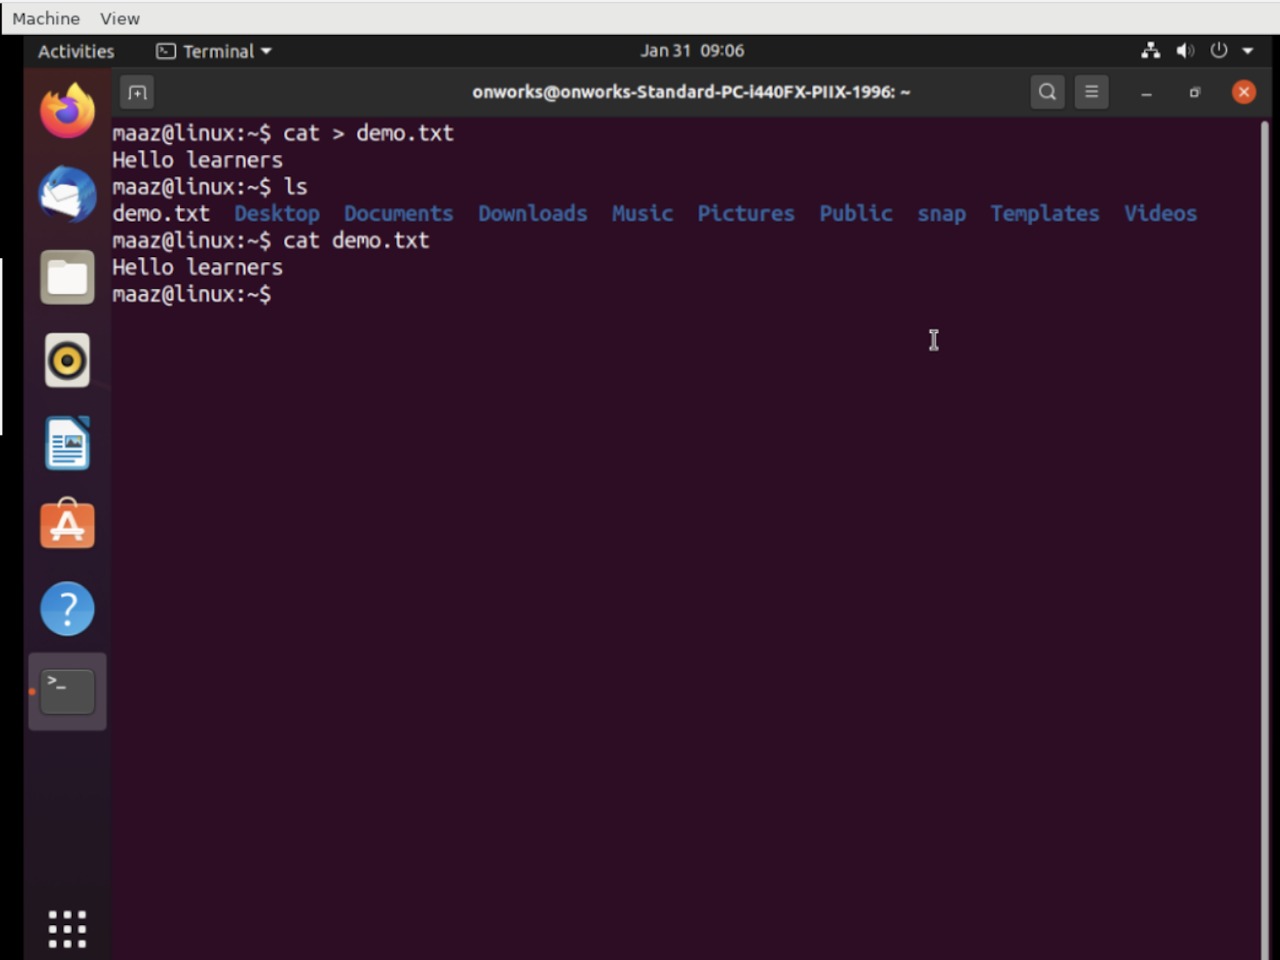Select the Terminal icon in the dock
1280x960 pixels.
pos(67,691)
